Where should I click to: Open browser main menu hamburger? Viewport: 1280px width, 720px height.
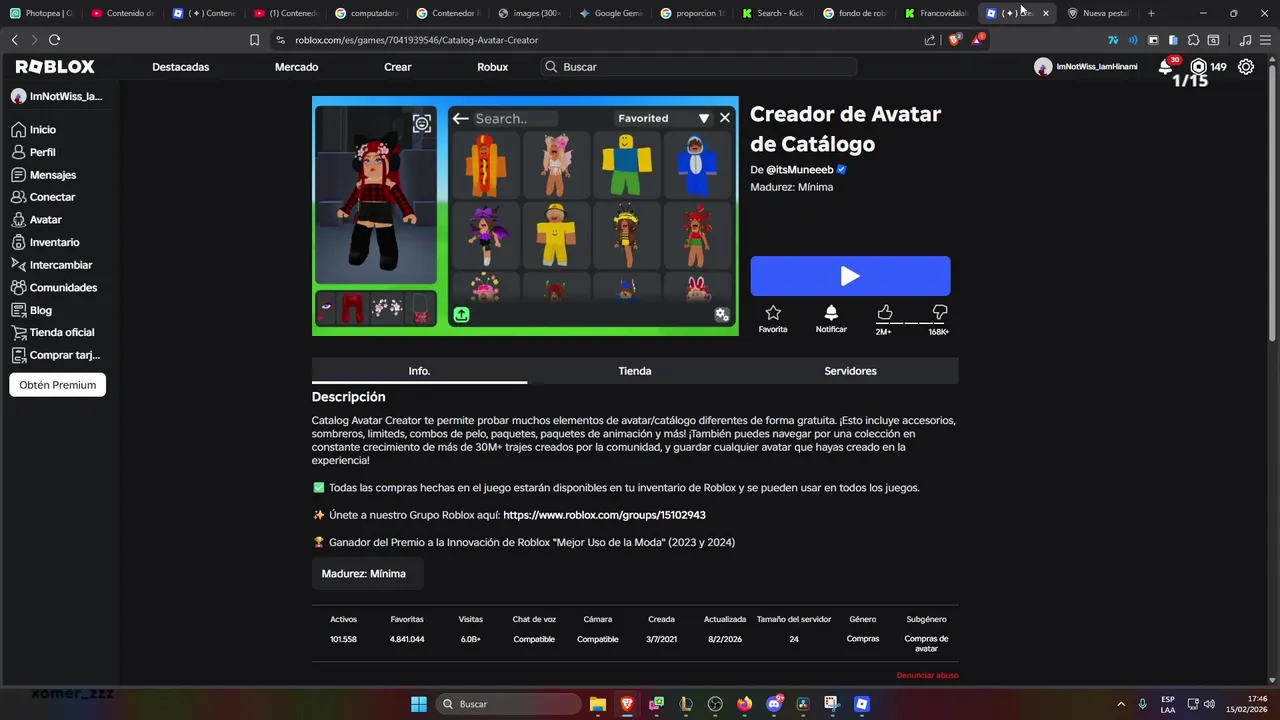1266,40
